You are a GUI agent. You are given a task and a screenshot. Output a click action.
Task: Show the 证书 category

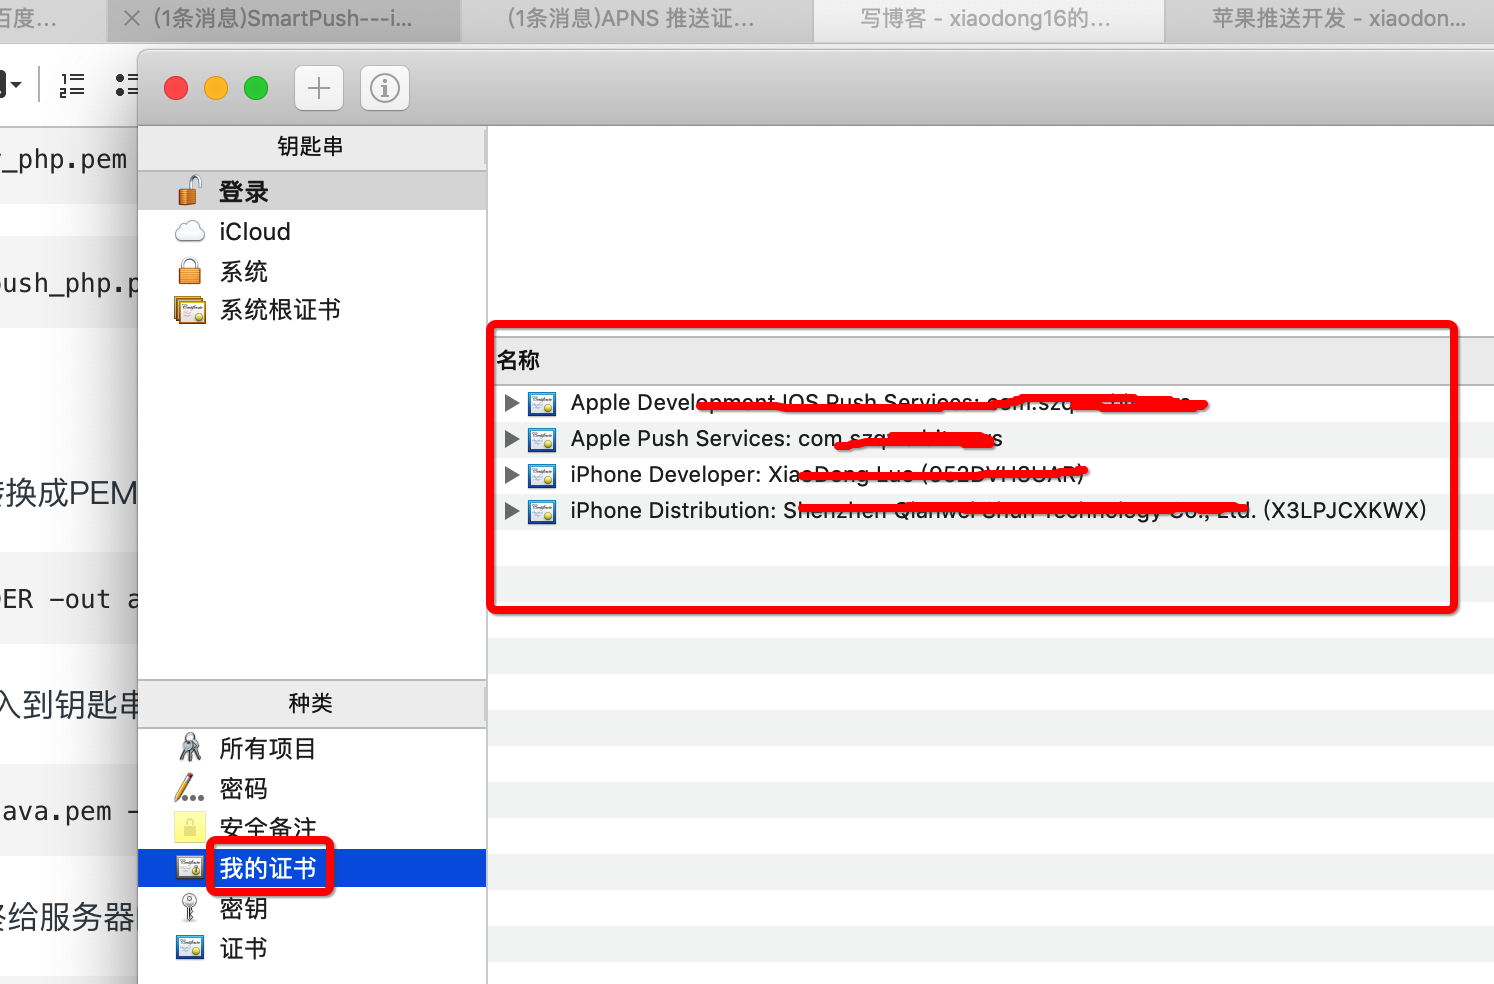312,948
